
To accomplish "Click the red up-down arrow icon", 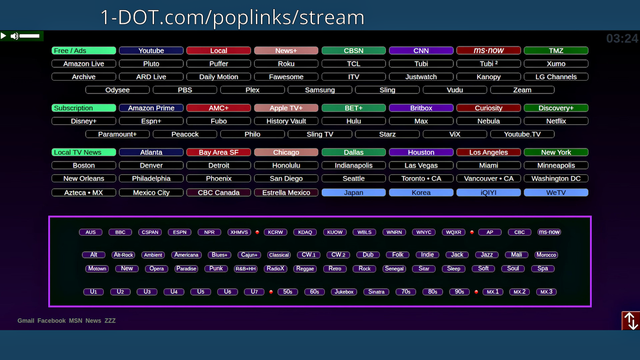I will [x=631, y=321].
